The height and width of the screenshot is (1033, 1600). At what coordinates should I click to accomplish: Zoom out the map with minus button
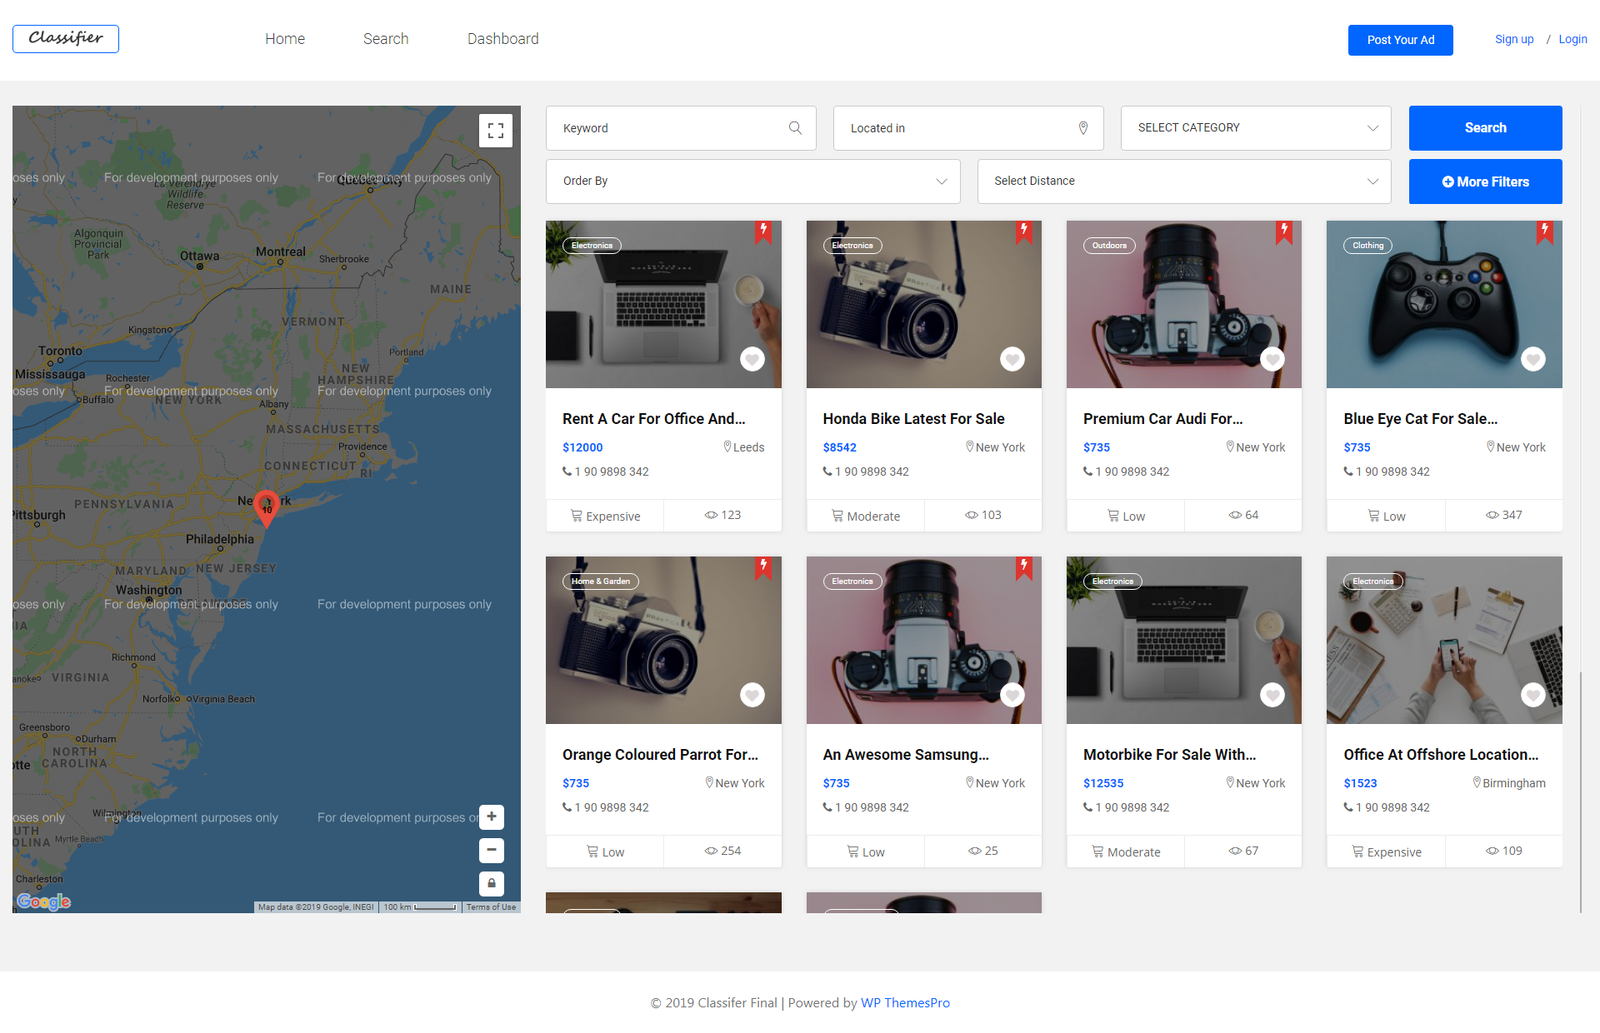click(x=491, y=851)
